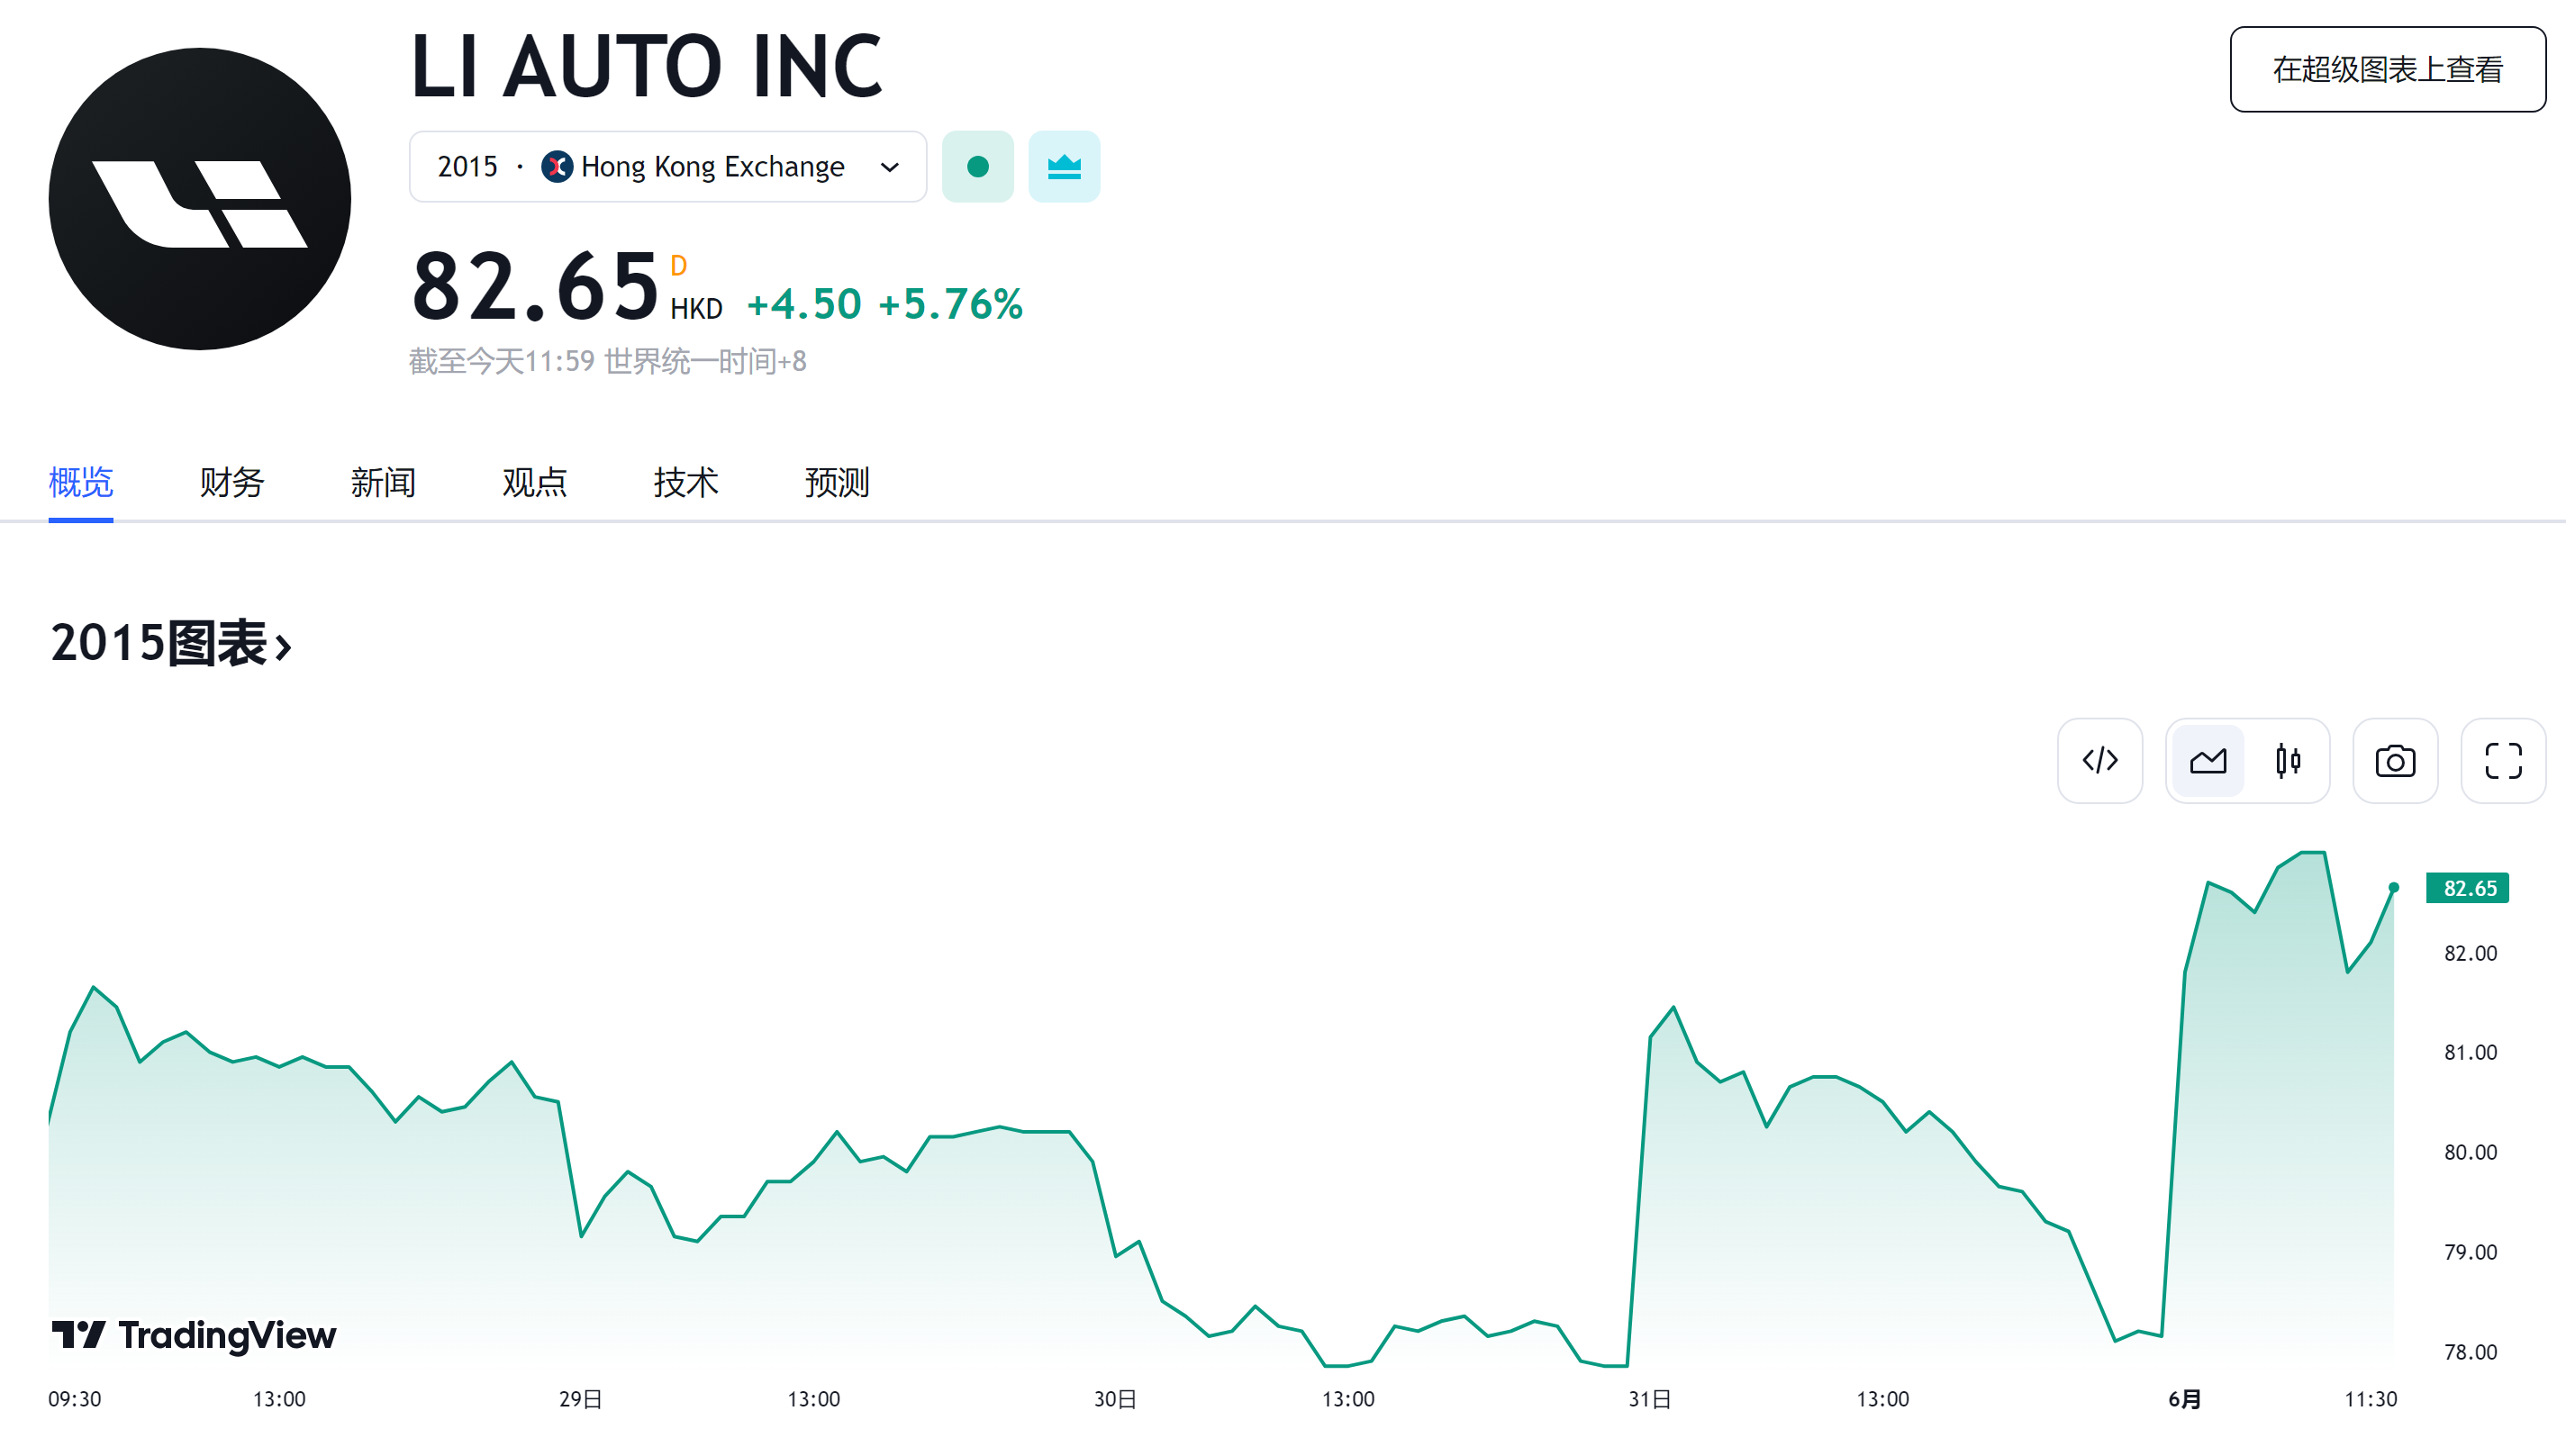
Task: Click the green market open status dot
Action: pos(977,167)
